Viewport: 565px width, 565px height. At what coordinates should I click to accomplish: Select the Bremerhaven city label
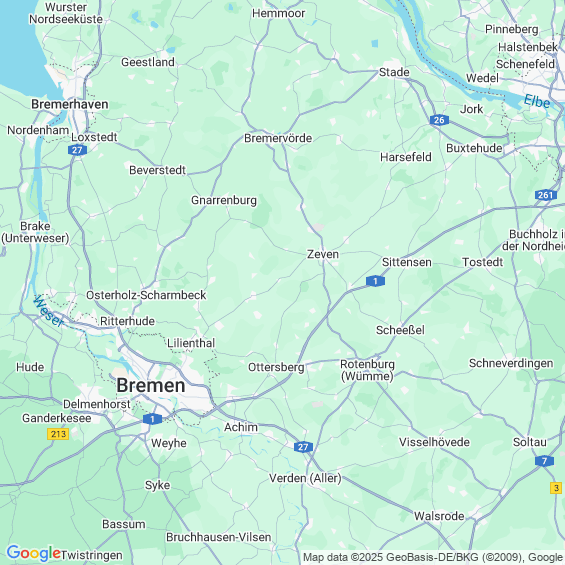[x=70, y=104]
